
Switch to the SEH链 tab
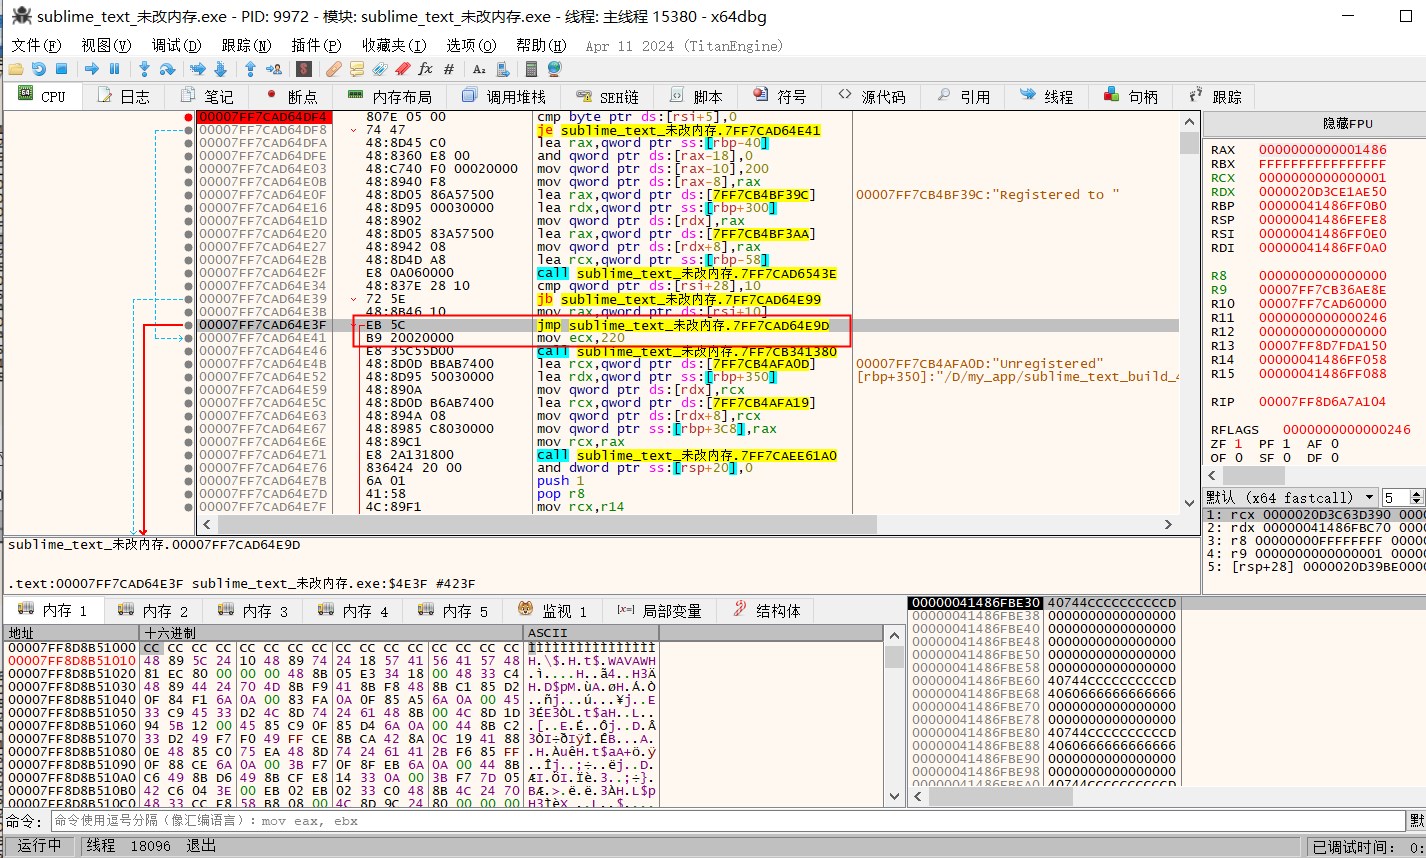(x=608, y=96)
